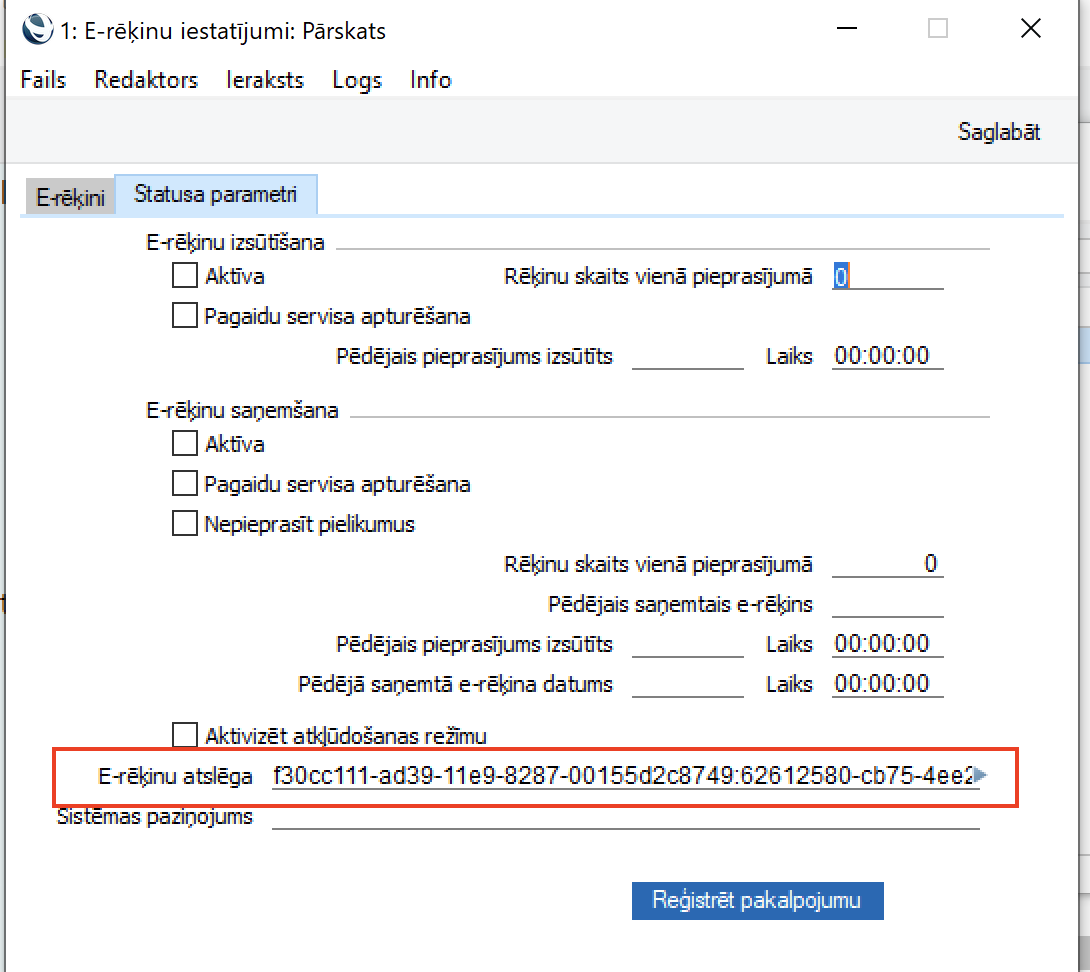Click the Reģistrēt pakalpojumu button

tap(757, 899)
